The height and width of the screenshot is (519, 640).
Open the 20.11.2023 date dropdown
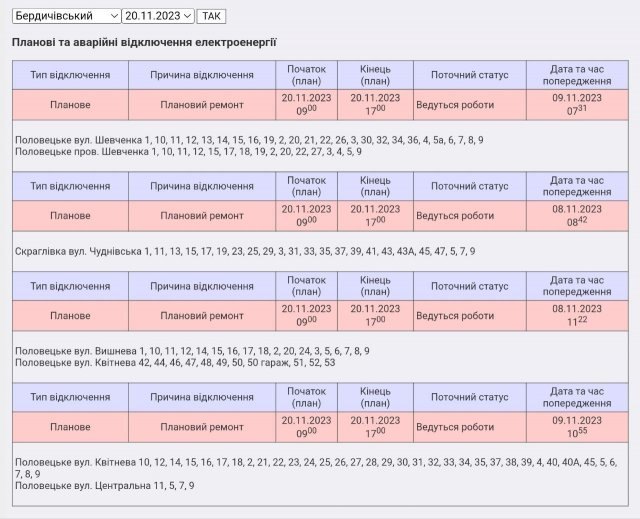point(158,16)
